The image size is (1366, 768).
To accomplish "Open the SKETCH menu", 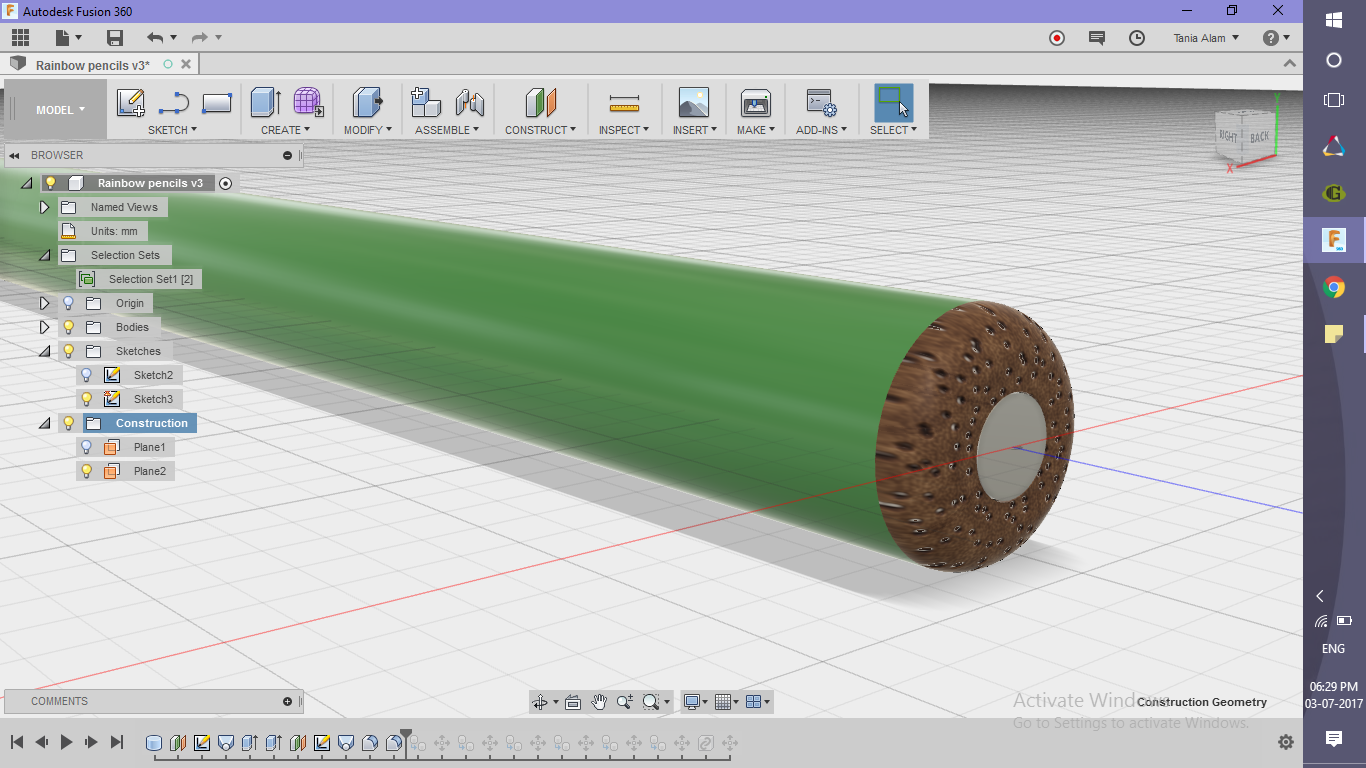I will tap(173, 130).
